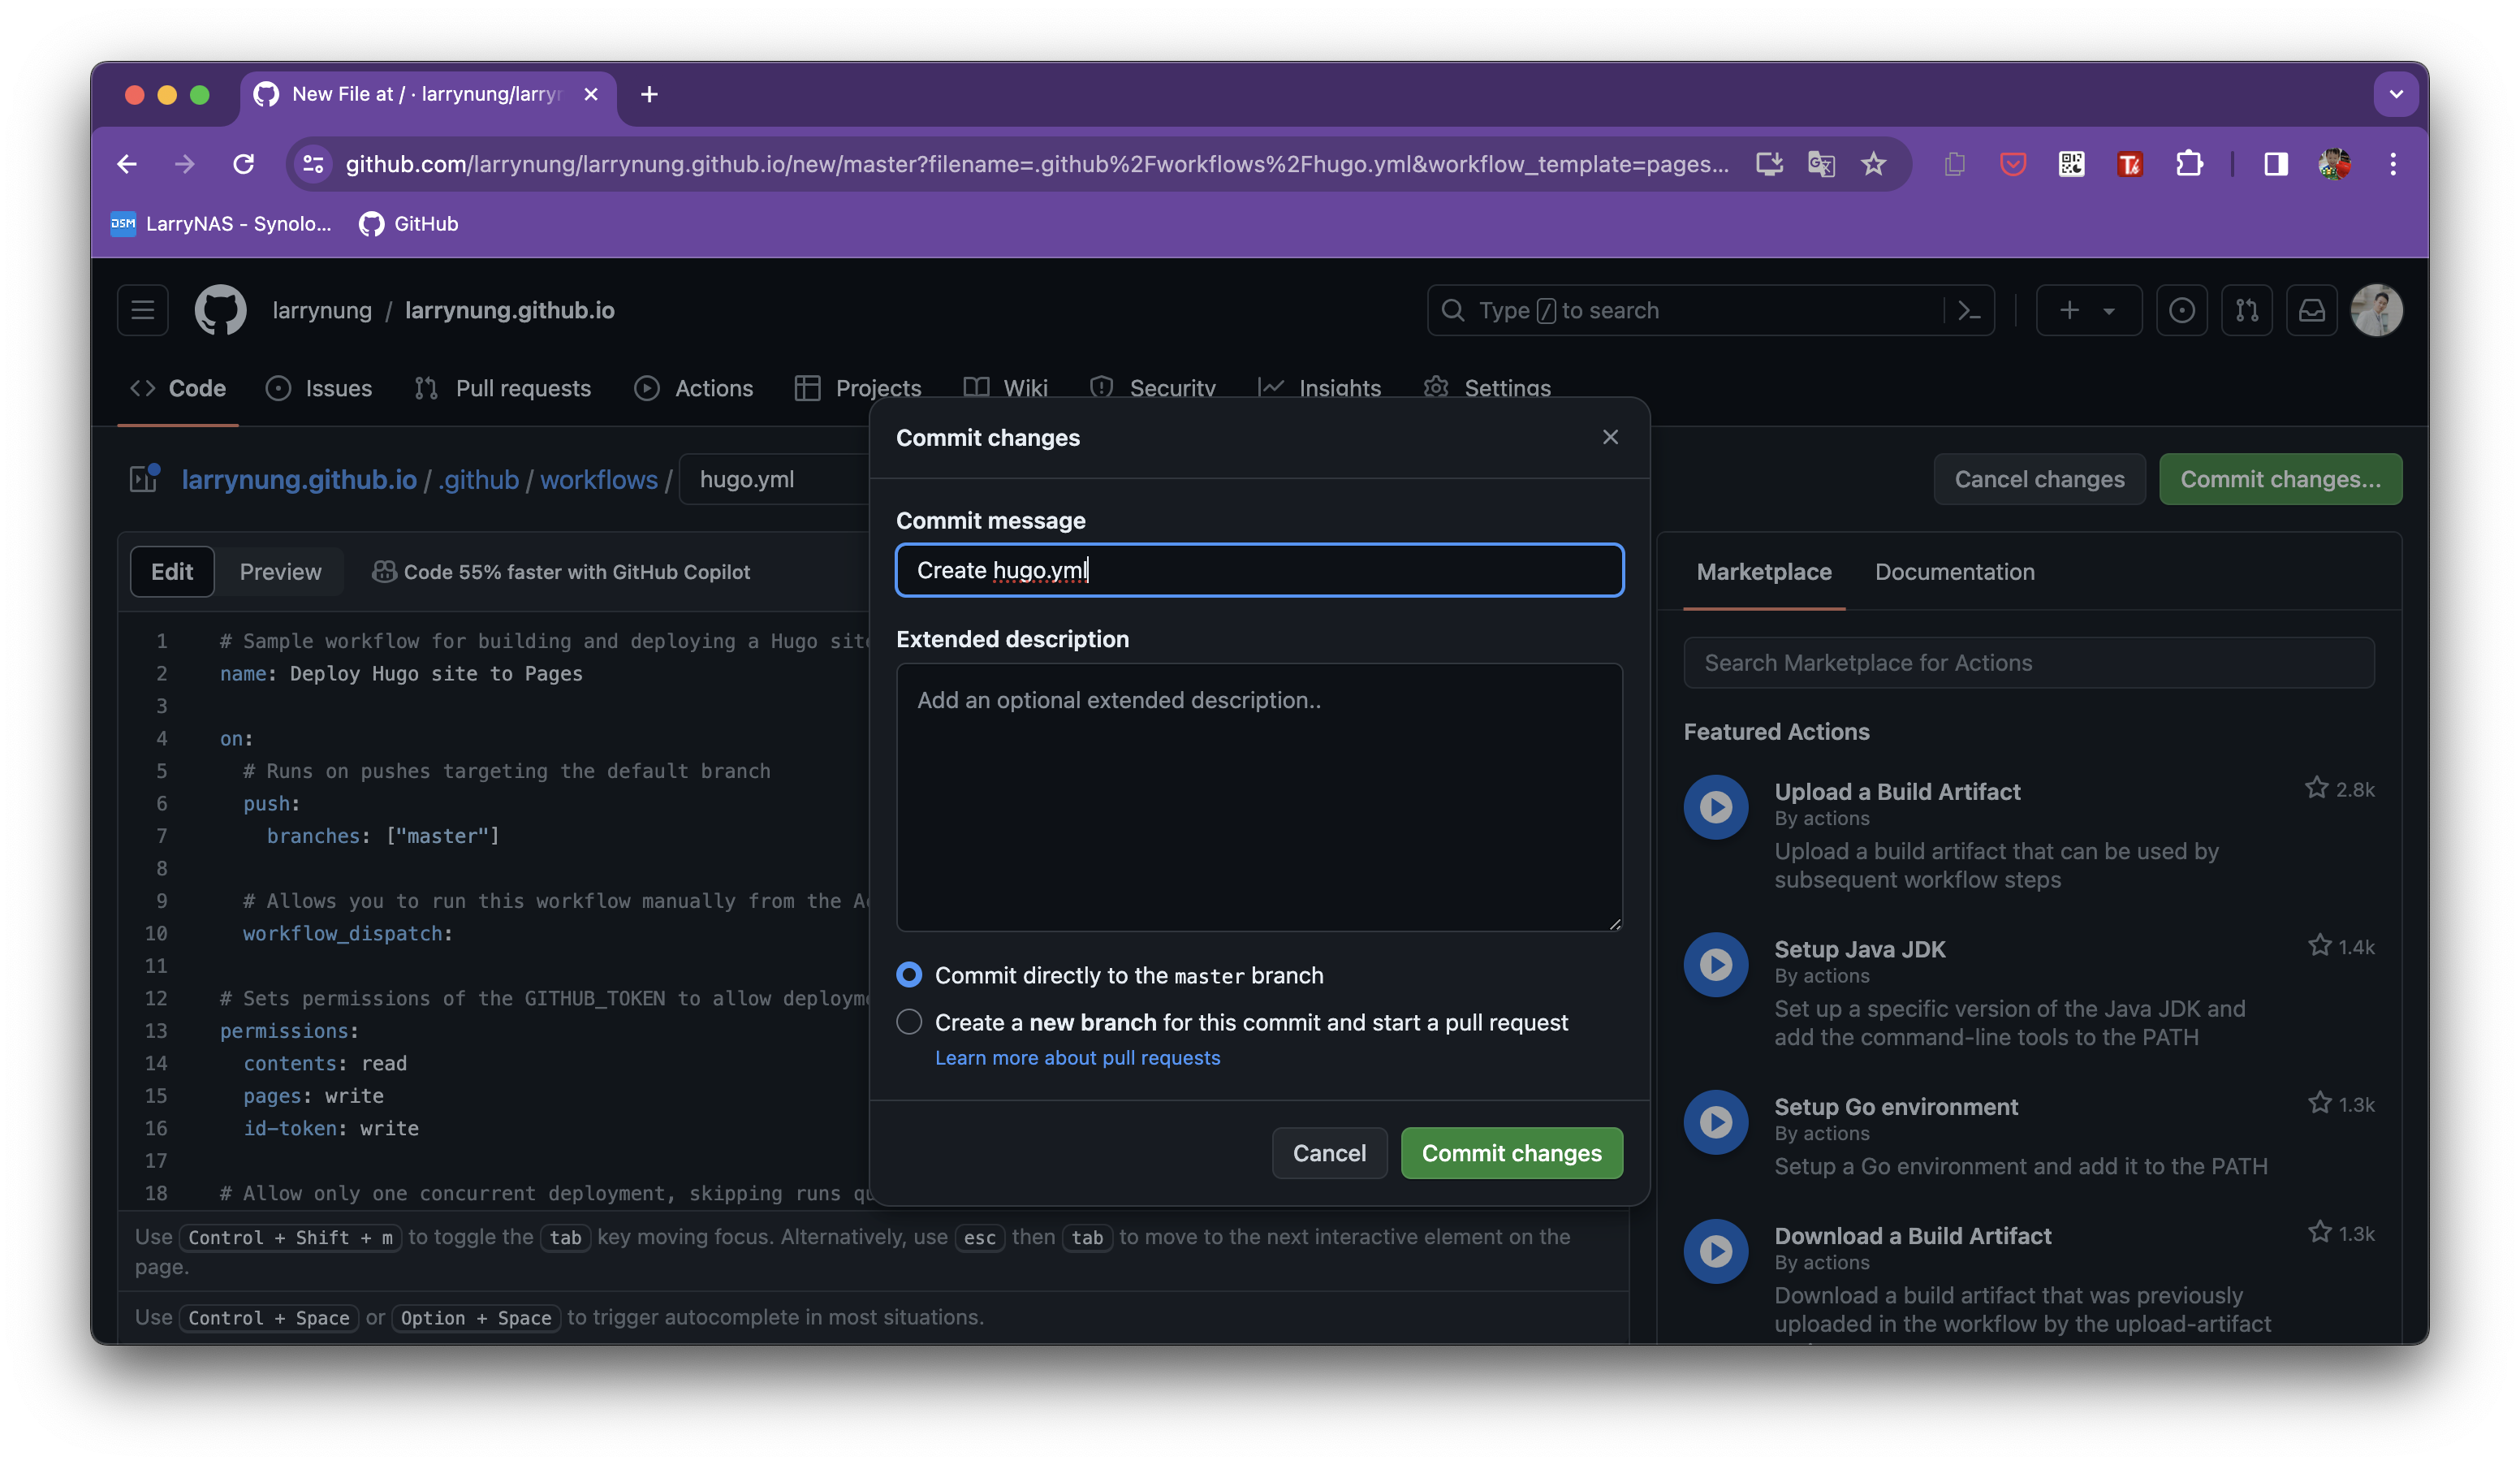Open the Pull requests repository tab
This screenshot has height=1465, width=2520.
pyautogui.click(x=503, y=388)
